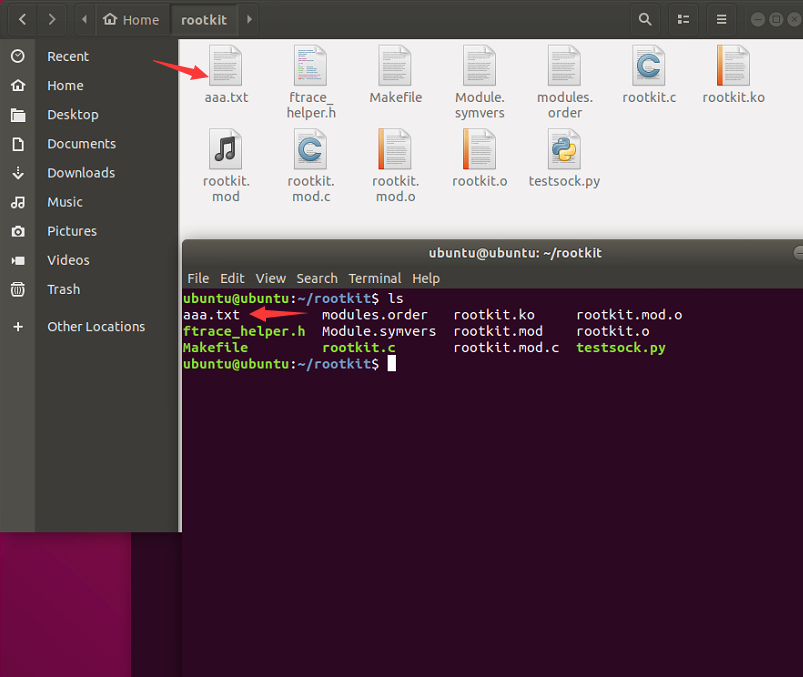Open Other Locations from the sidebar

click(x=95, y=326)
